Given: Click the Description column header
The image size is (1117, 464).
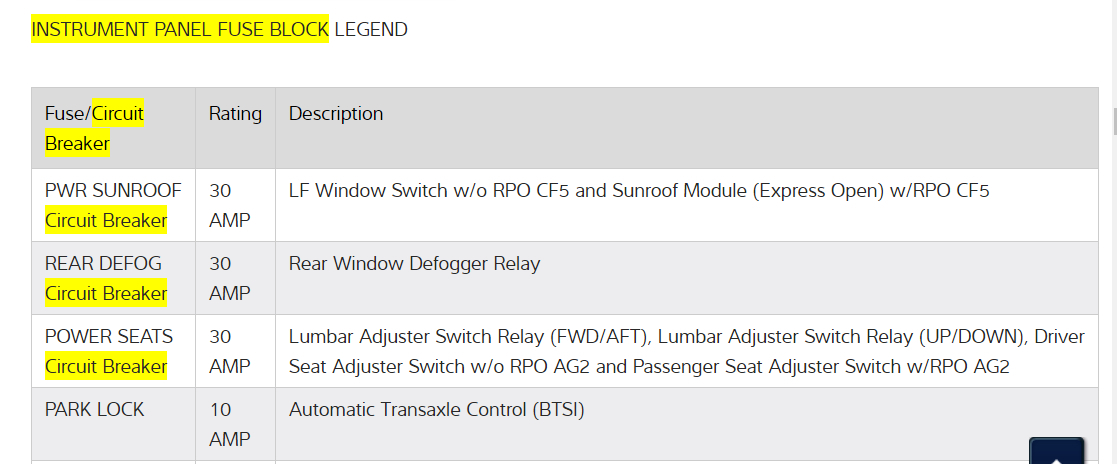Looking at the screenshot, I should click(336, 114).
